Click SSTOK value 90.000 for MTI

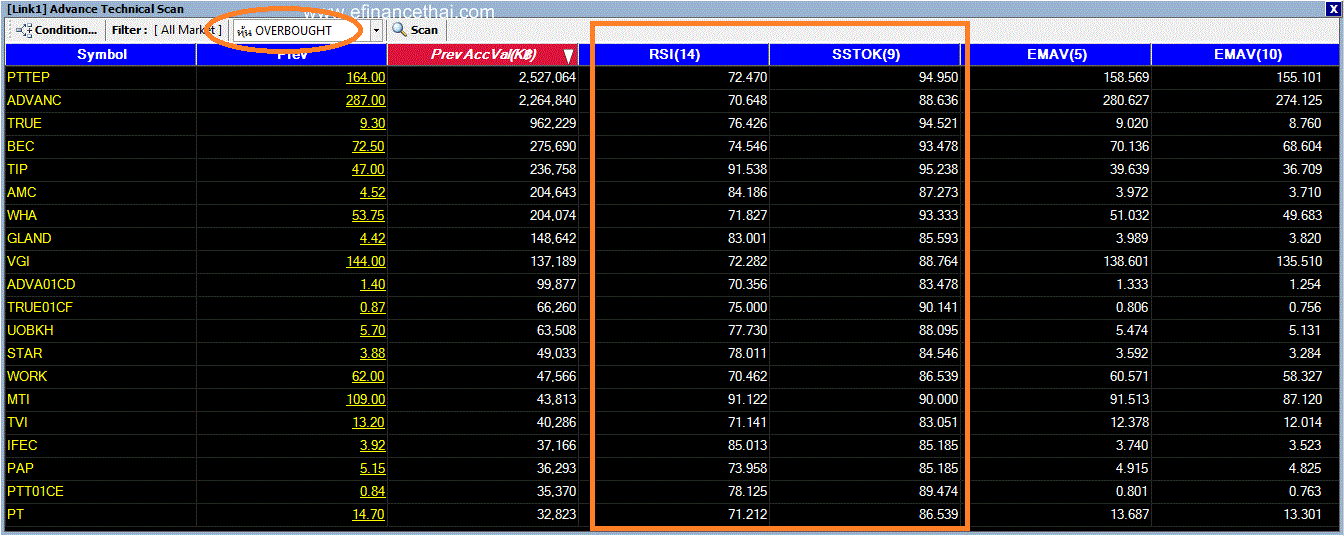(x=938, y=399)
